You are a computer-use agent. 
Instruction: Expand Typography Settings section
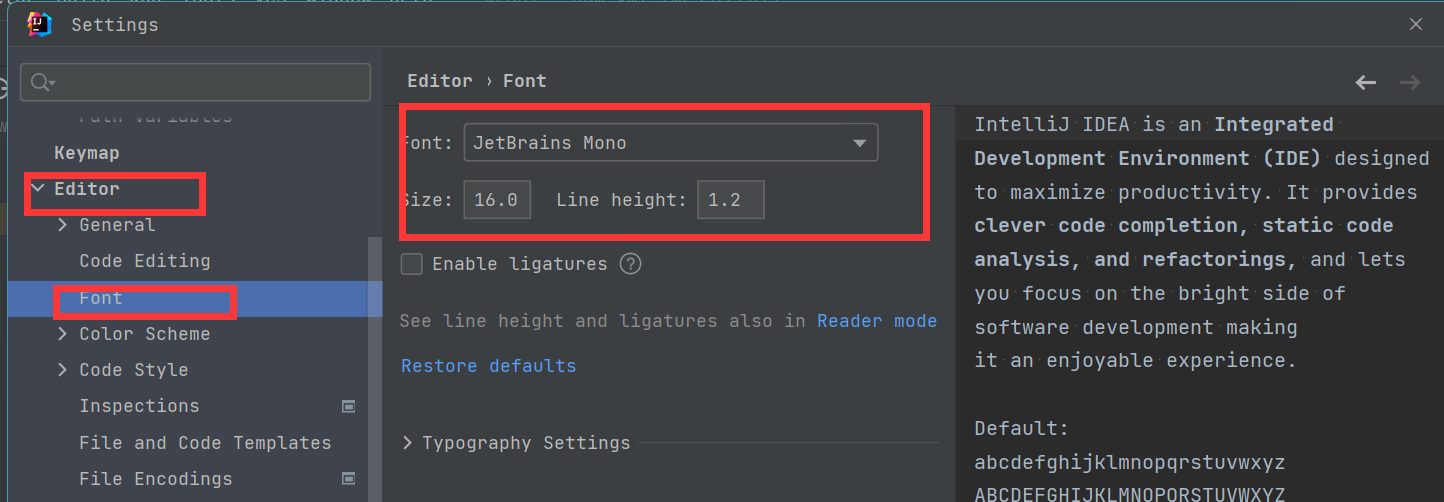[x=407, y=442]
